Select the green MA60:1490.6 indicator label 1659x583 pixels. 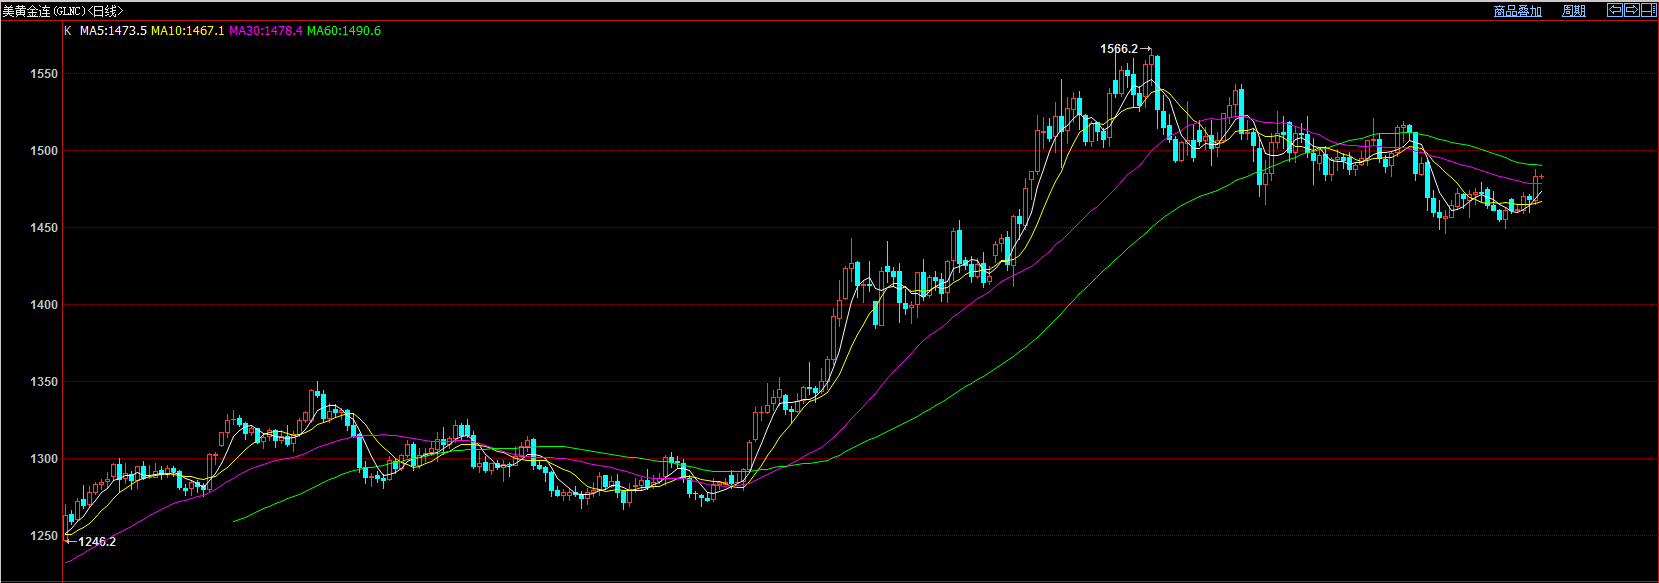coord(343,31)
